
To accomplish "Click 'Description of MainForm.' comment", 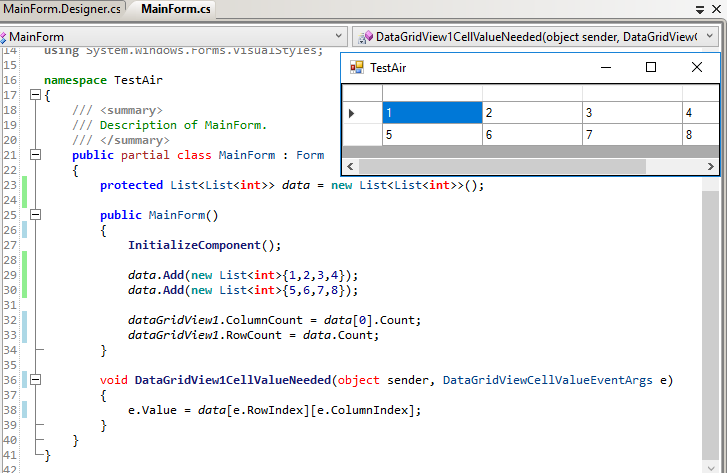I will [x=183, y=125].
